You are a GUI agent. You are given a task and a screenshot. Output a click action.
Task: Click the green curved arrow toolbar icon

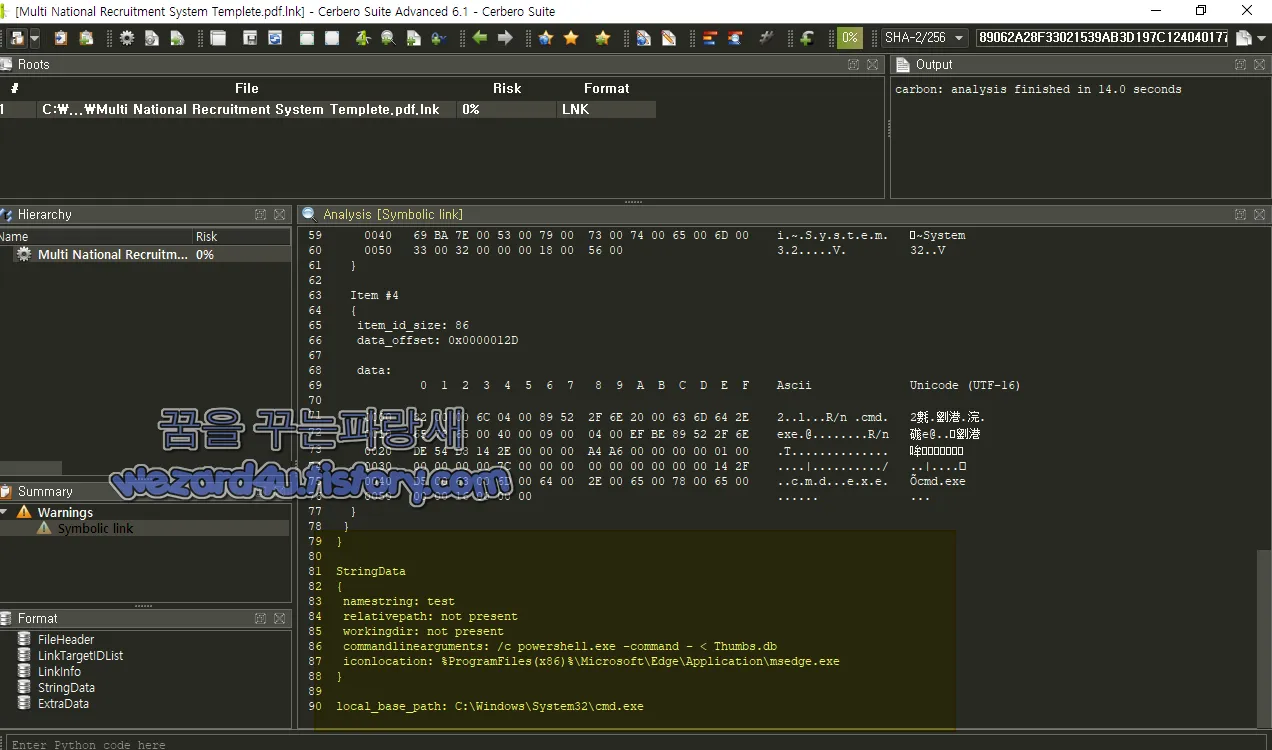(x=807, y=38)
